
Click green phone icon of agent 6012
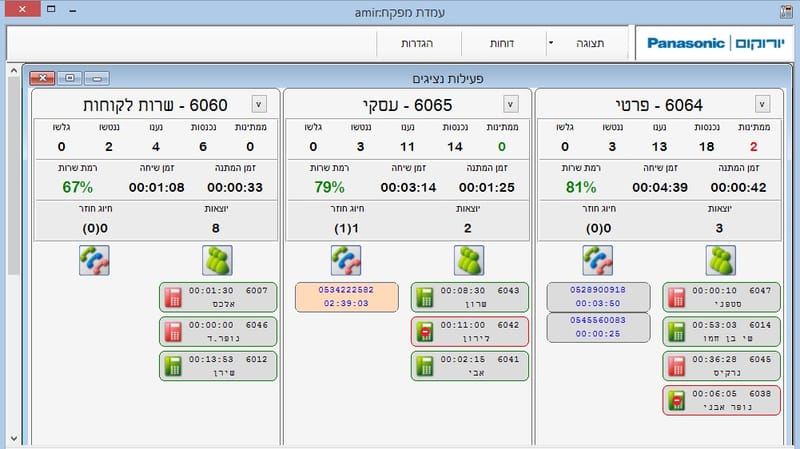coord(173,366)
